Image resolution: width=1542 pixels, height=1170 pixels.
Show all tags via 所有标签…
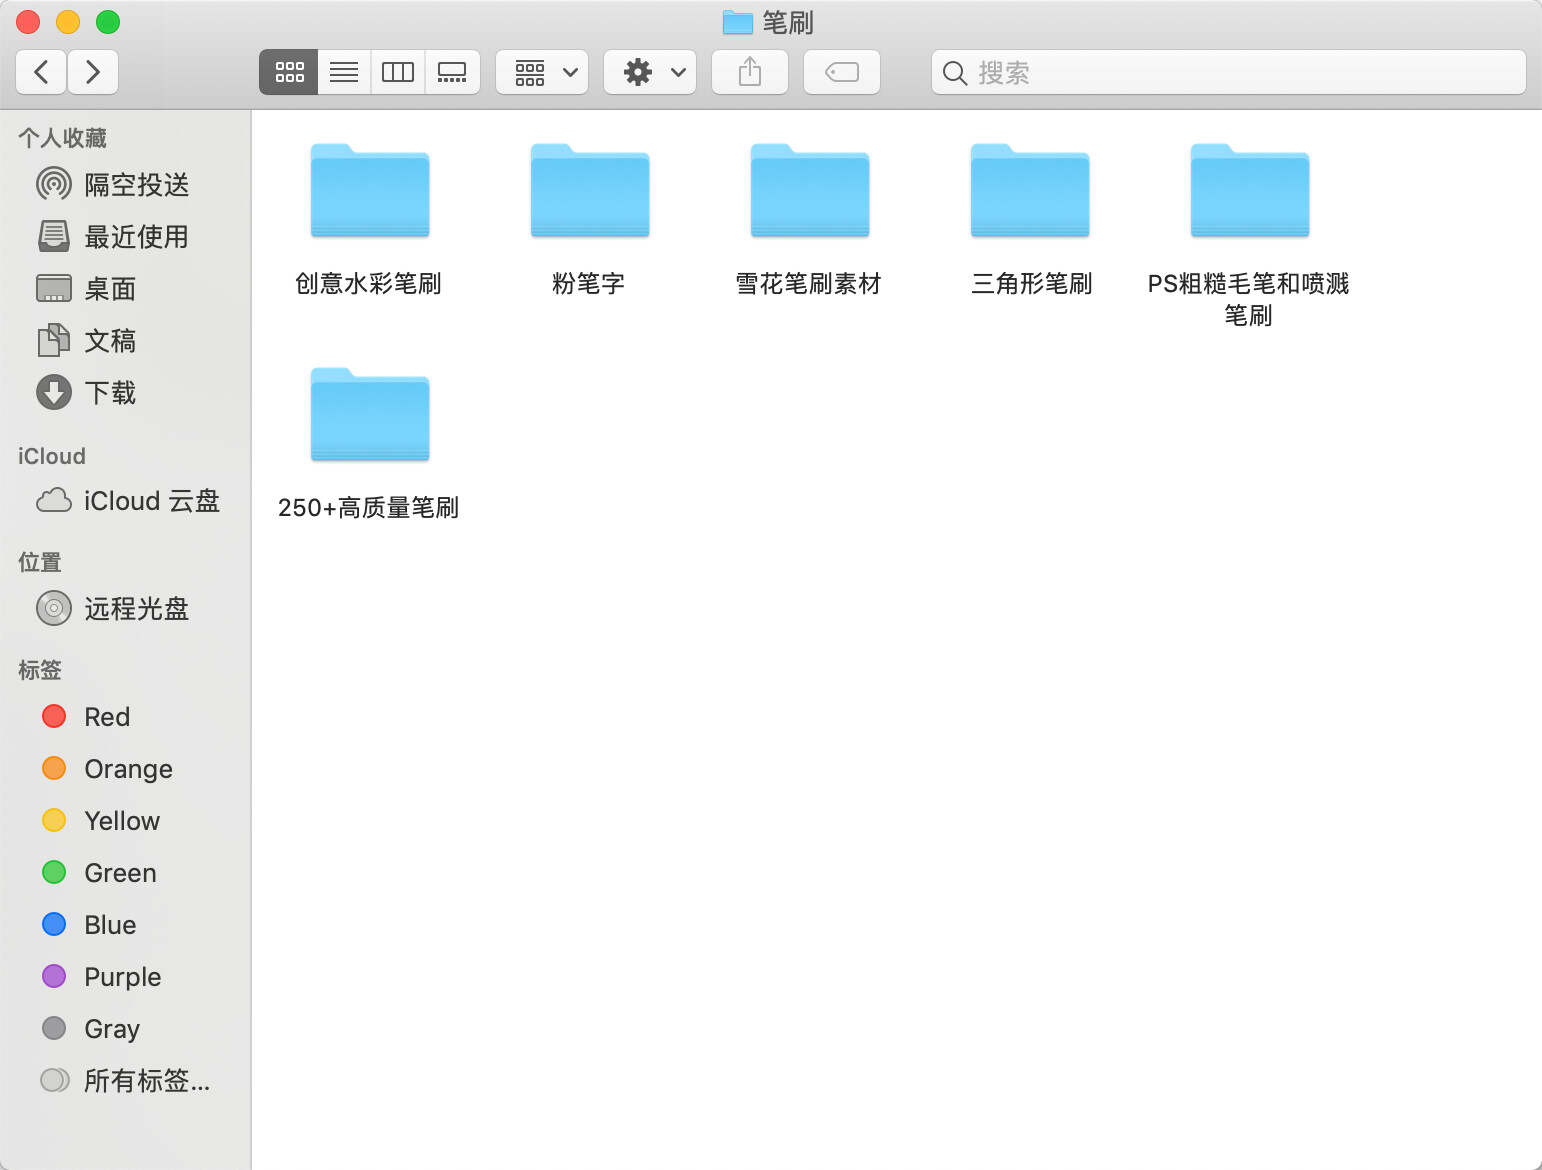(146, 1081)
